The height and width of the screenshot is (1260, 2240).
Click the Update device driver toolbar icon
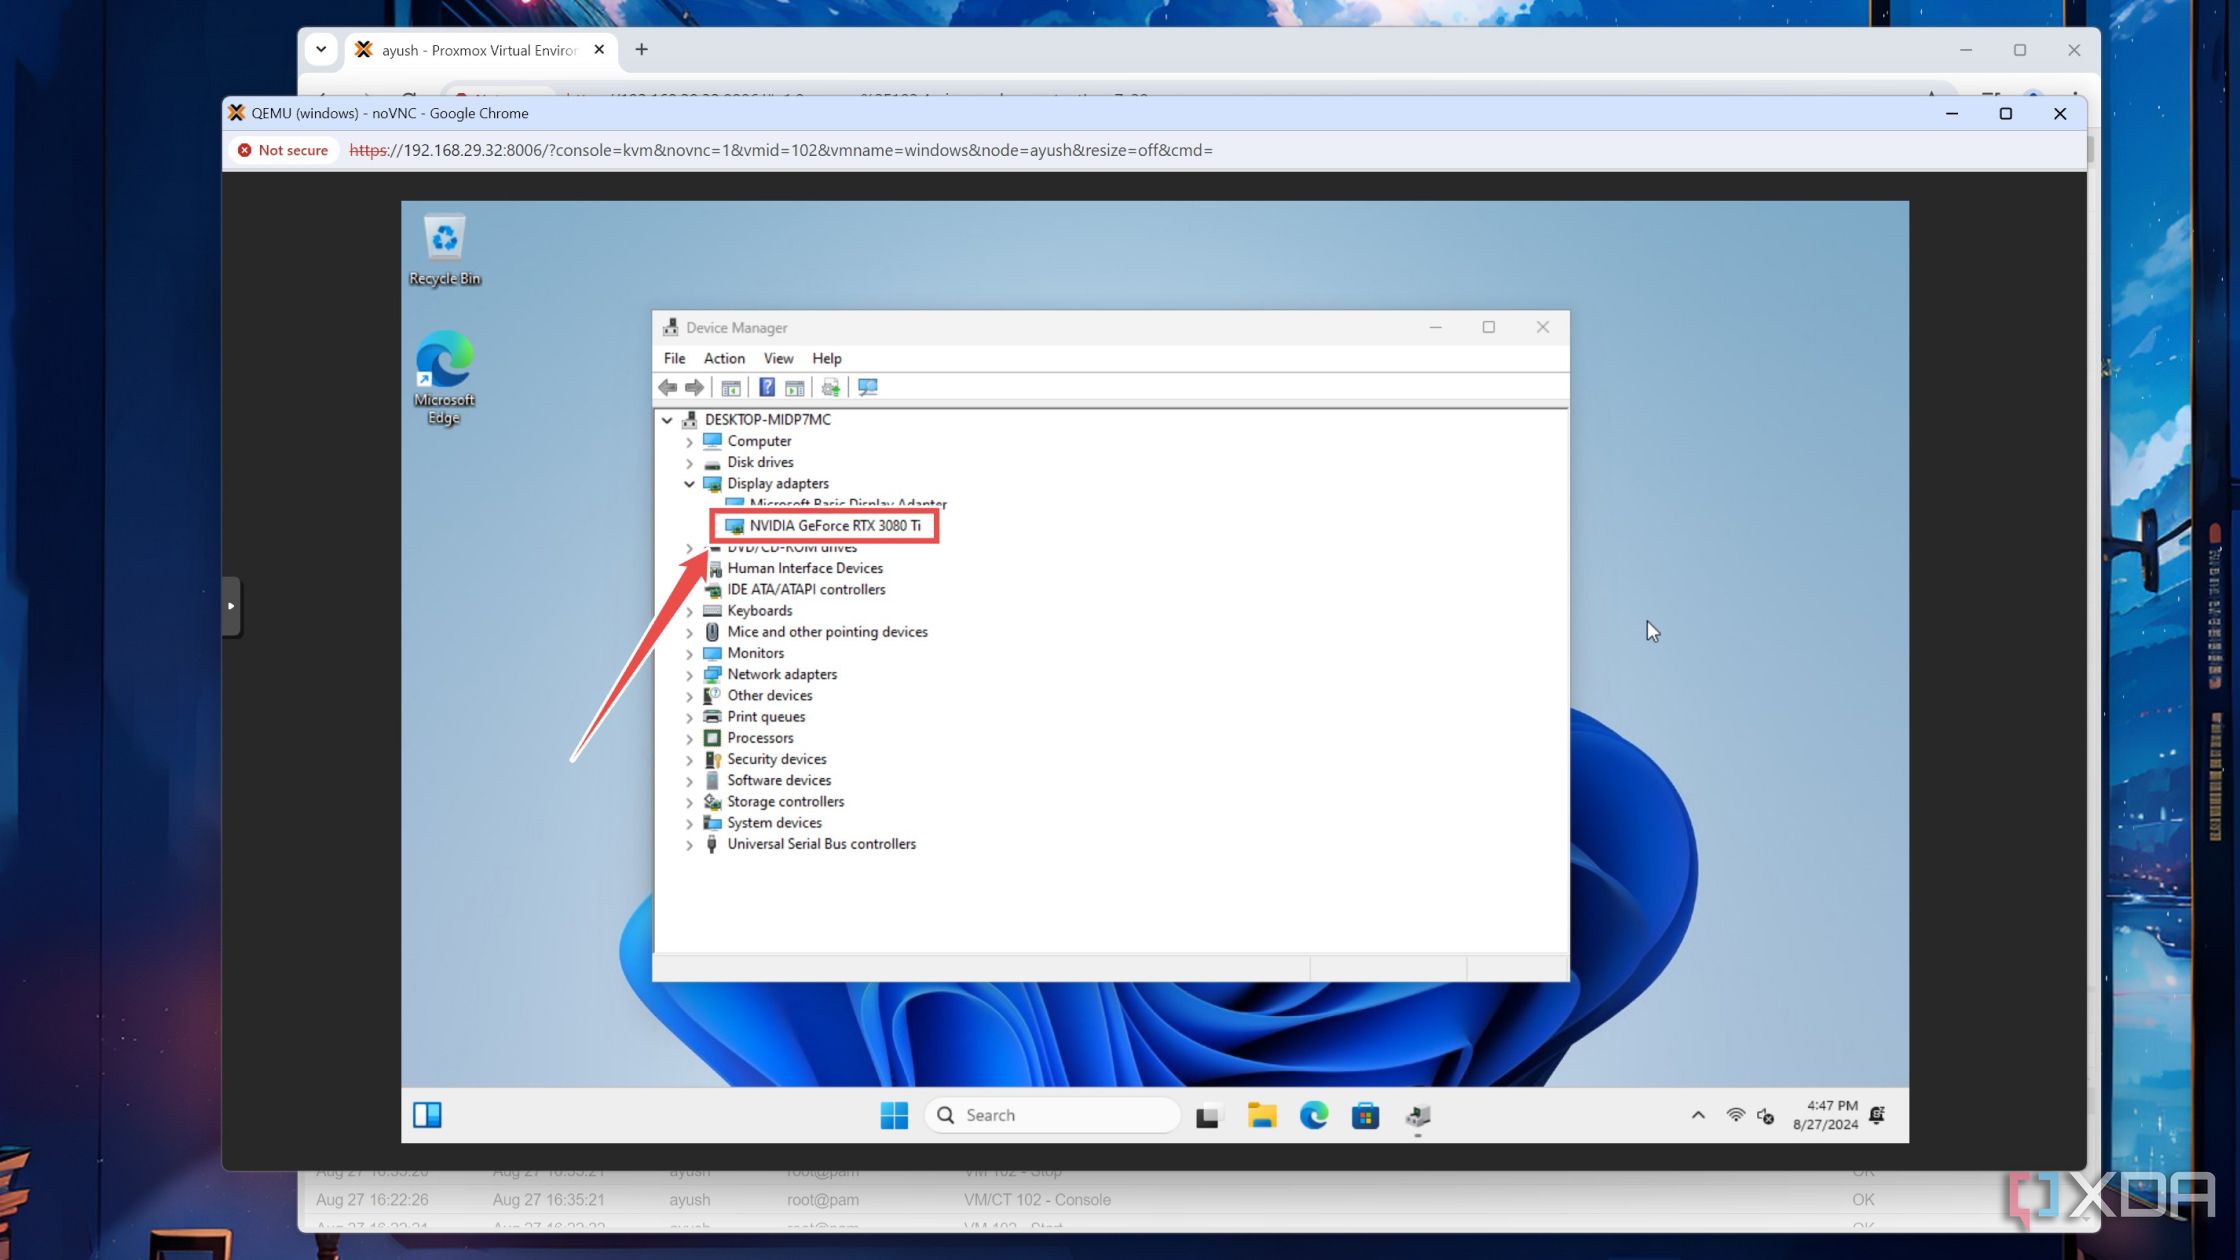pyautogui.click(x=830, y=388)
